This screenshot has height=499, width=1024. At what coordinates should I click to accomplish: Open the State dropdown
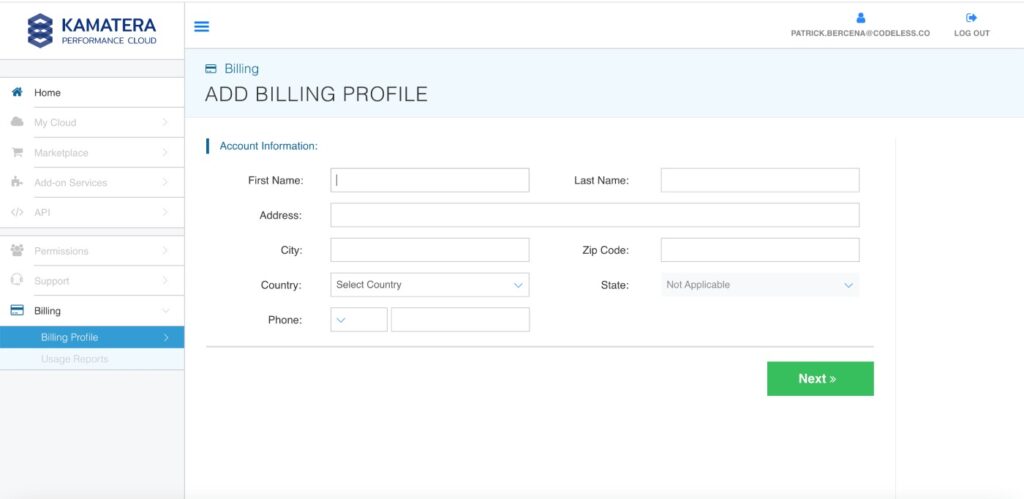point(759,285)
